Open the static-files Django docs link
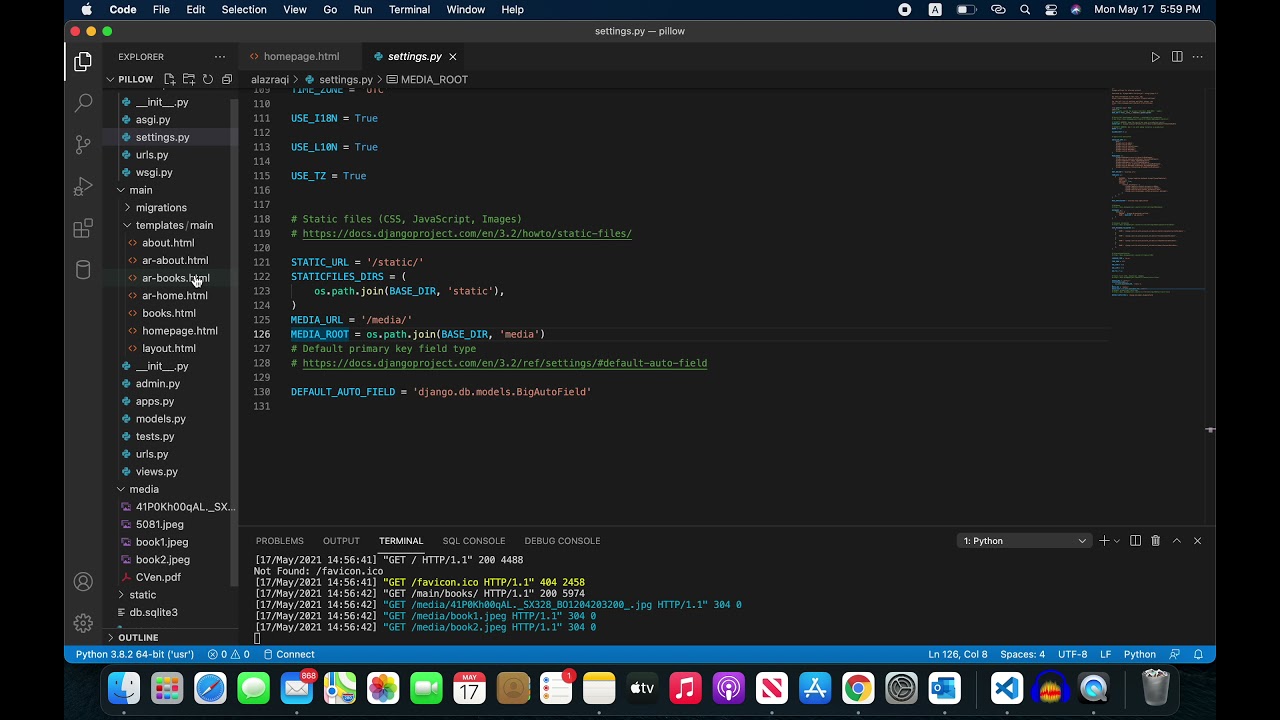The image size is (1280, 720). pyautogui.click(x=467, y=234)
